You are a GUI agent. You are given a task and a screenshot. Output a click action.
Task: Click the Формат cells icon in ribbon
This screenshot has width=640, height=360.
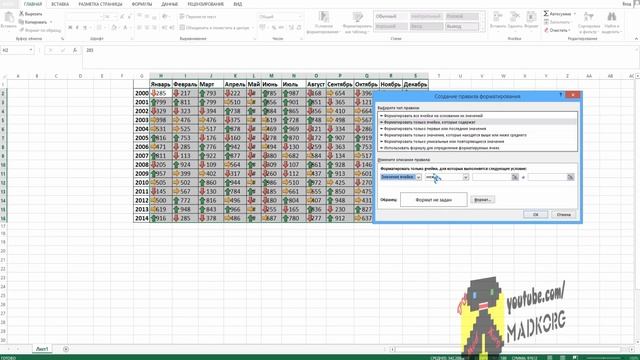pyautogui.click(x=531, y=17)
